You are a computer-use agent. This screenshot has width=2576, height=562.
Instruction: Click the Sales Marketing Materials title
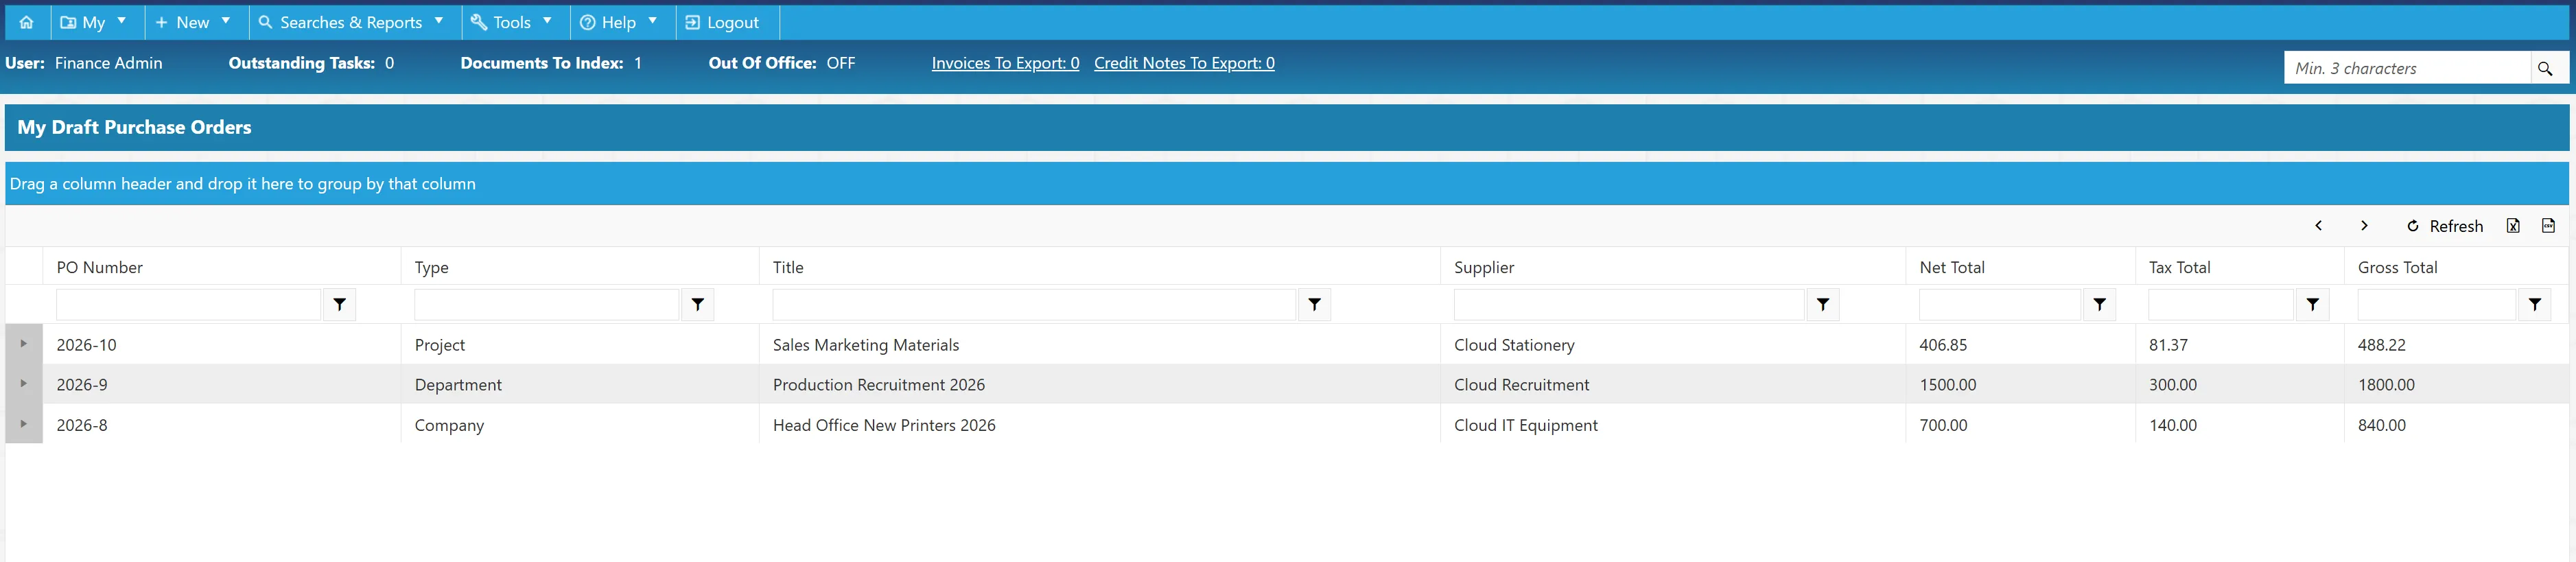pos(866,345)
